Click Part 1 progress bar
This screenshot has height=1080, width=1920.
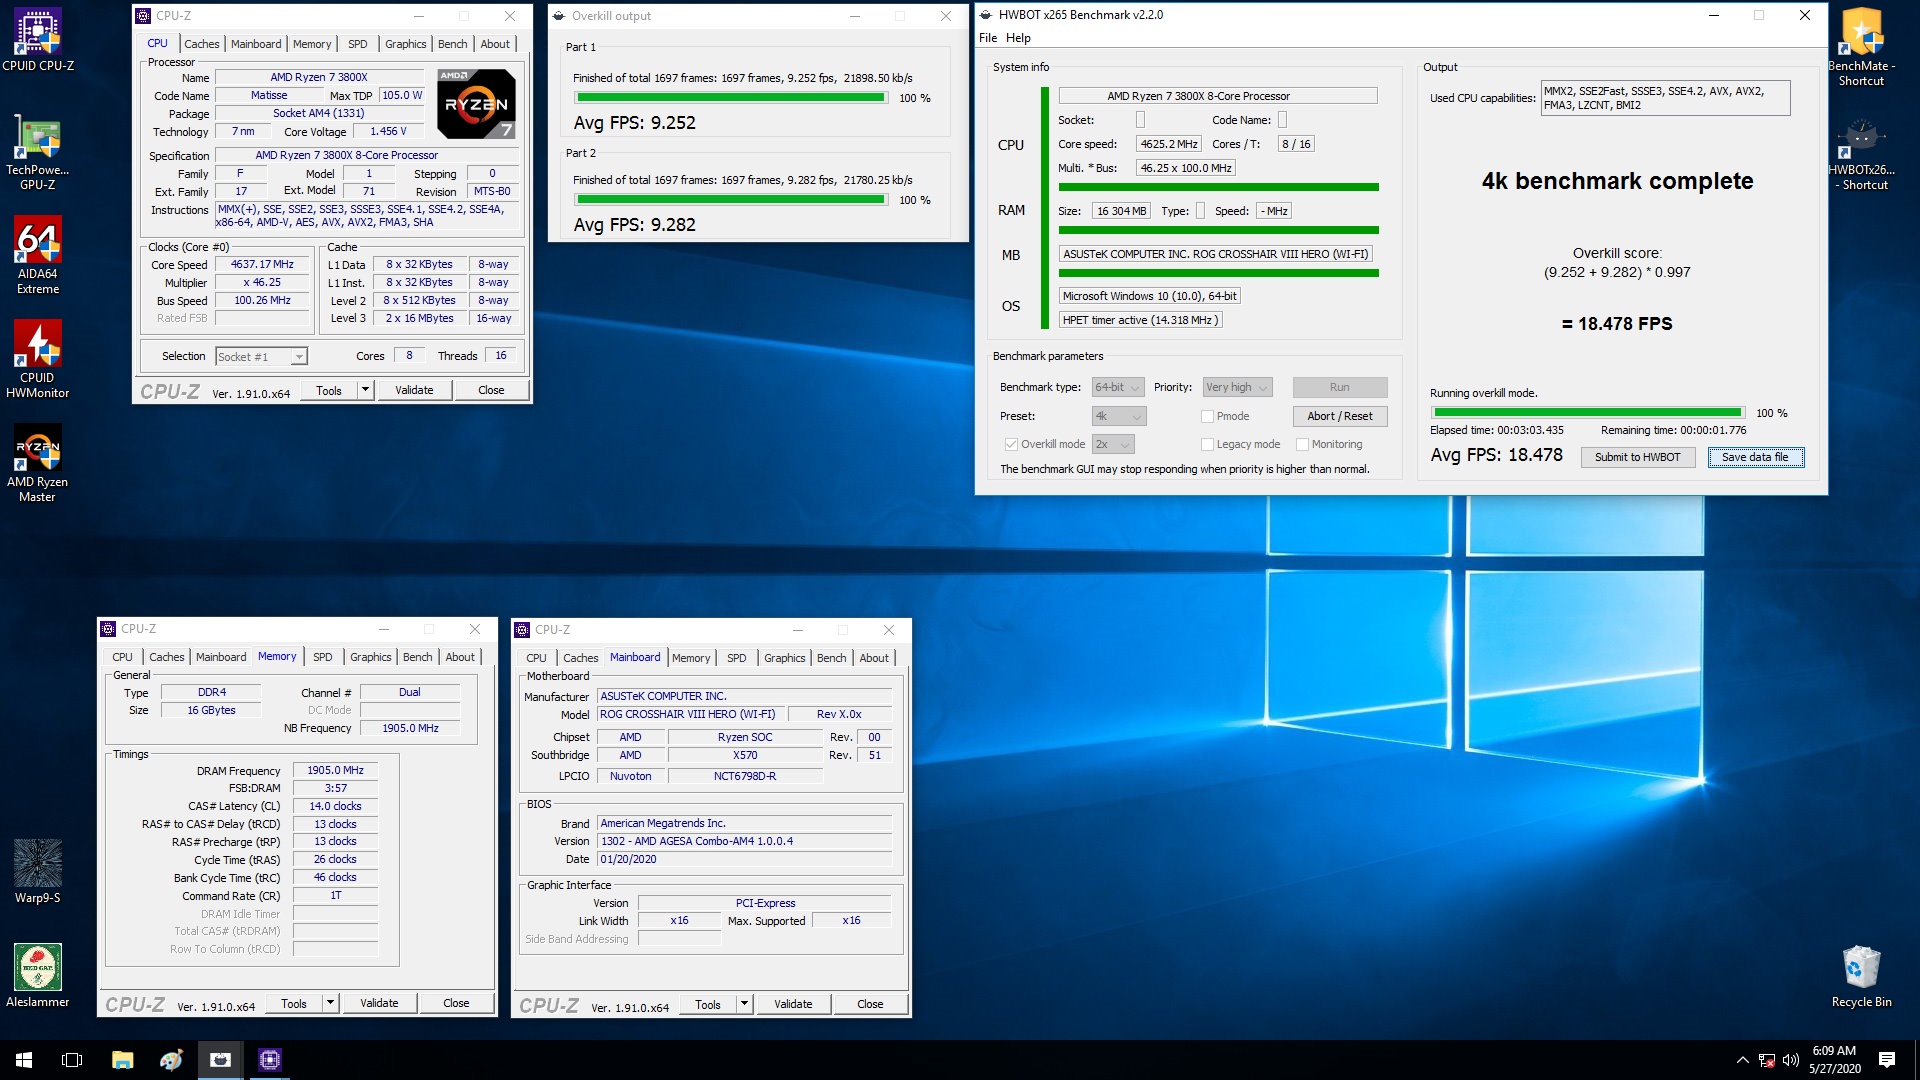(731, 98)
